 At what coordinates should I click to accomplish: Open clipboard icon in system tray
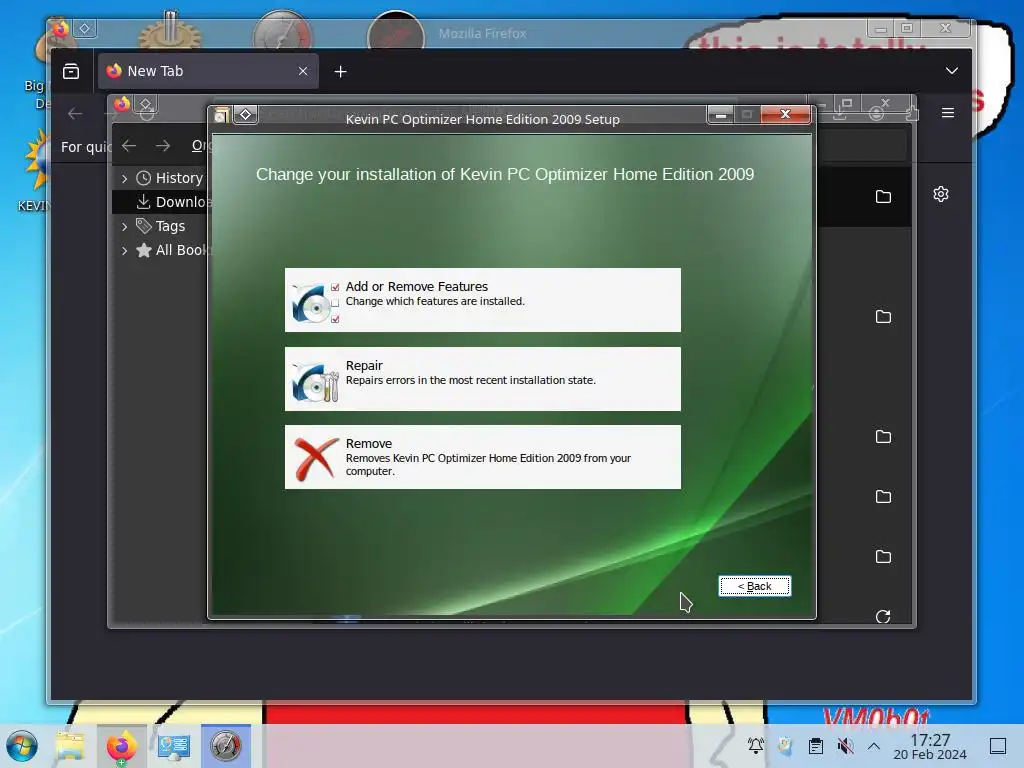(816, 745)
